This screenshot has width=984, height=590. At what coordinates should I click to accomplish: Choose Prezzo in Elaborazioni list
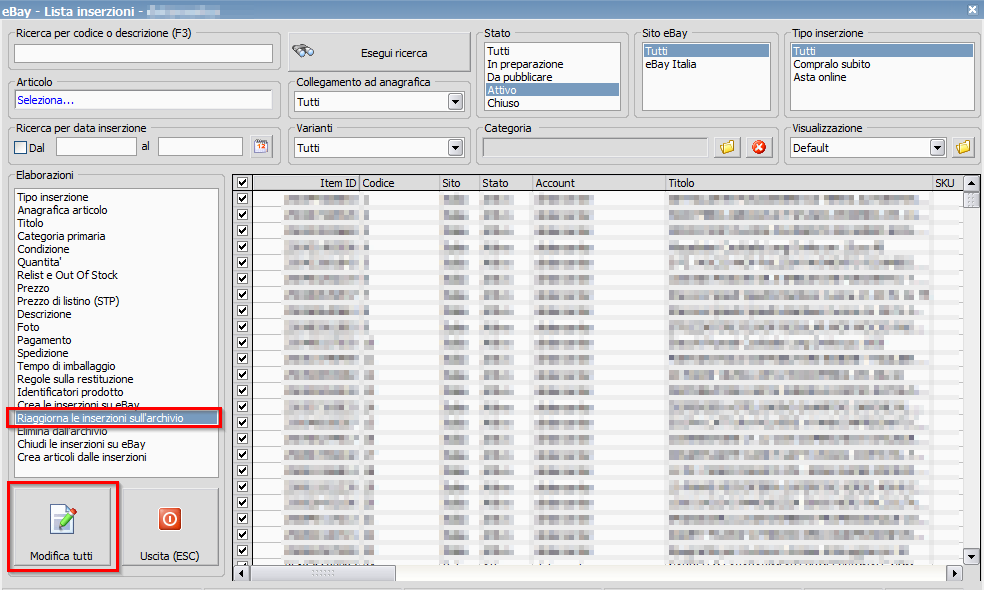coord(33,288)
